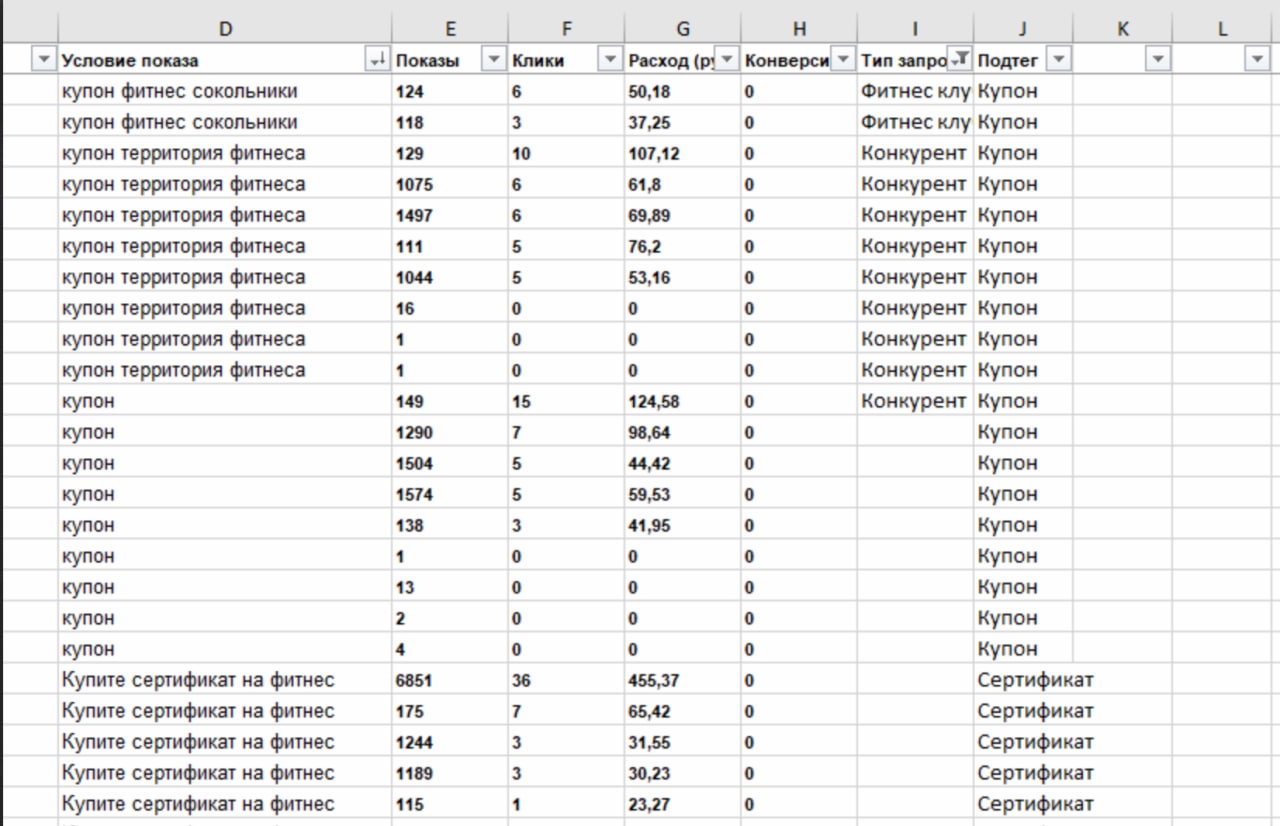The image size is (1280, 826).
Task: Select column E by its letter header
Action: coord(450,29)
